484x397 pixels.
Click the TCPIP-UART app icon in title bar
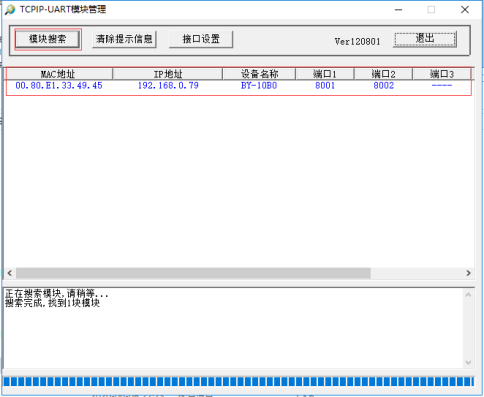coord(10,9)
